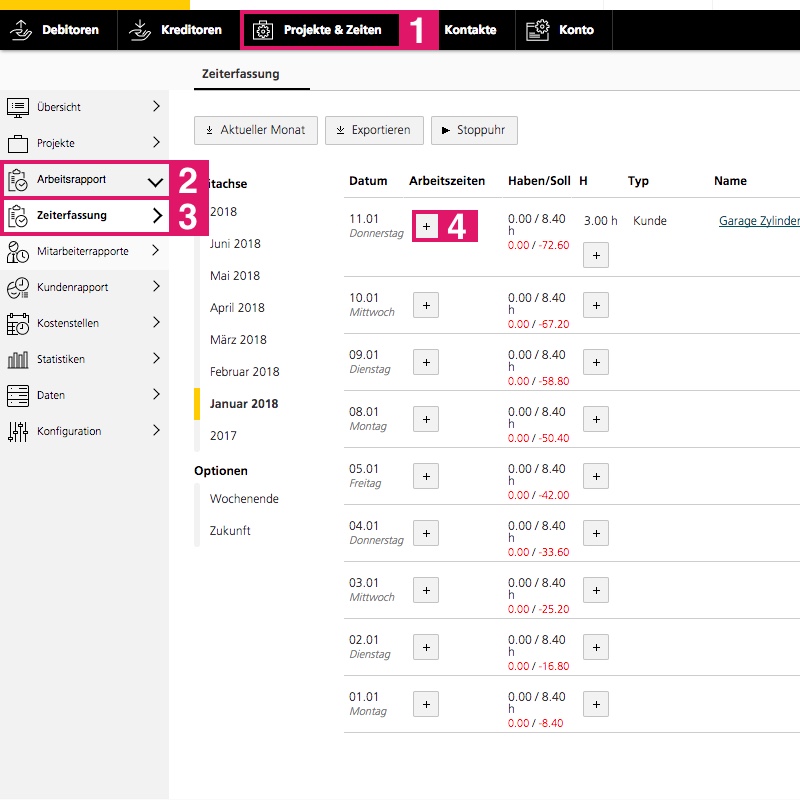800x800 pixels.
Task: Click the Kreditoren icon in top bar
Action: coord(139,30)
